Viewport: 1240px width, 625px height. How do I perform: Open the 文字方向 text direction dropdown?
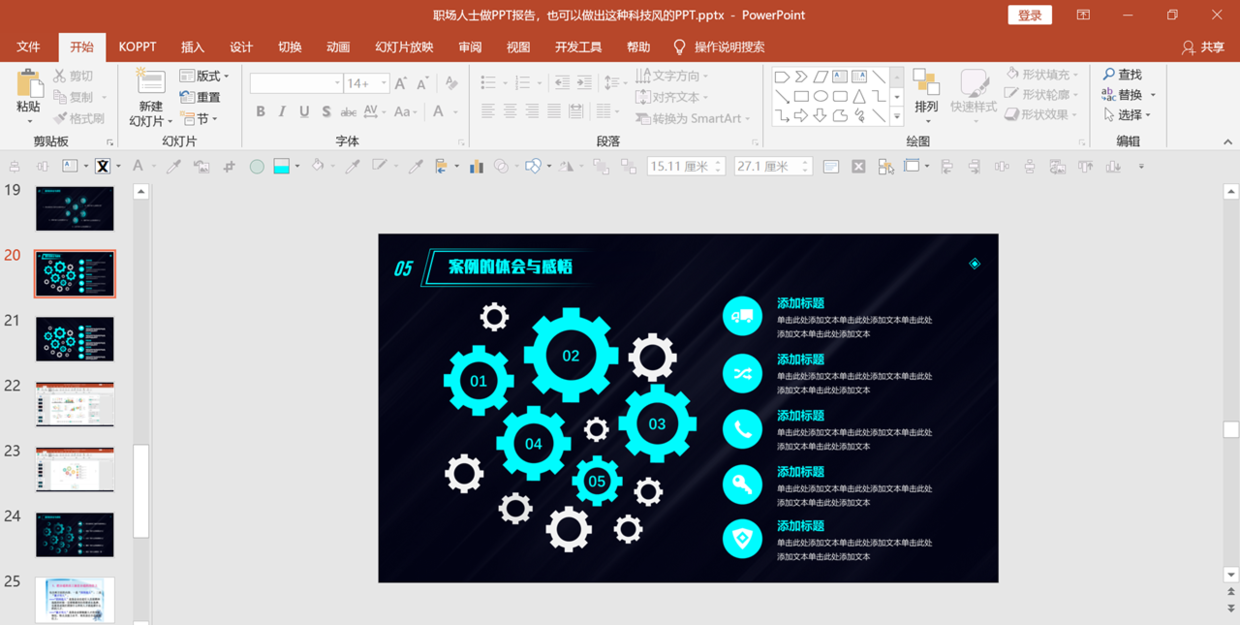click(672, 76)
